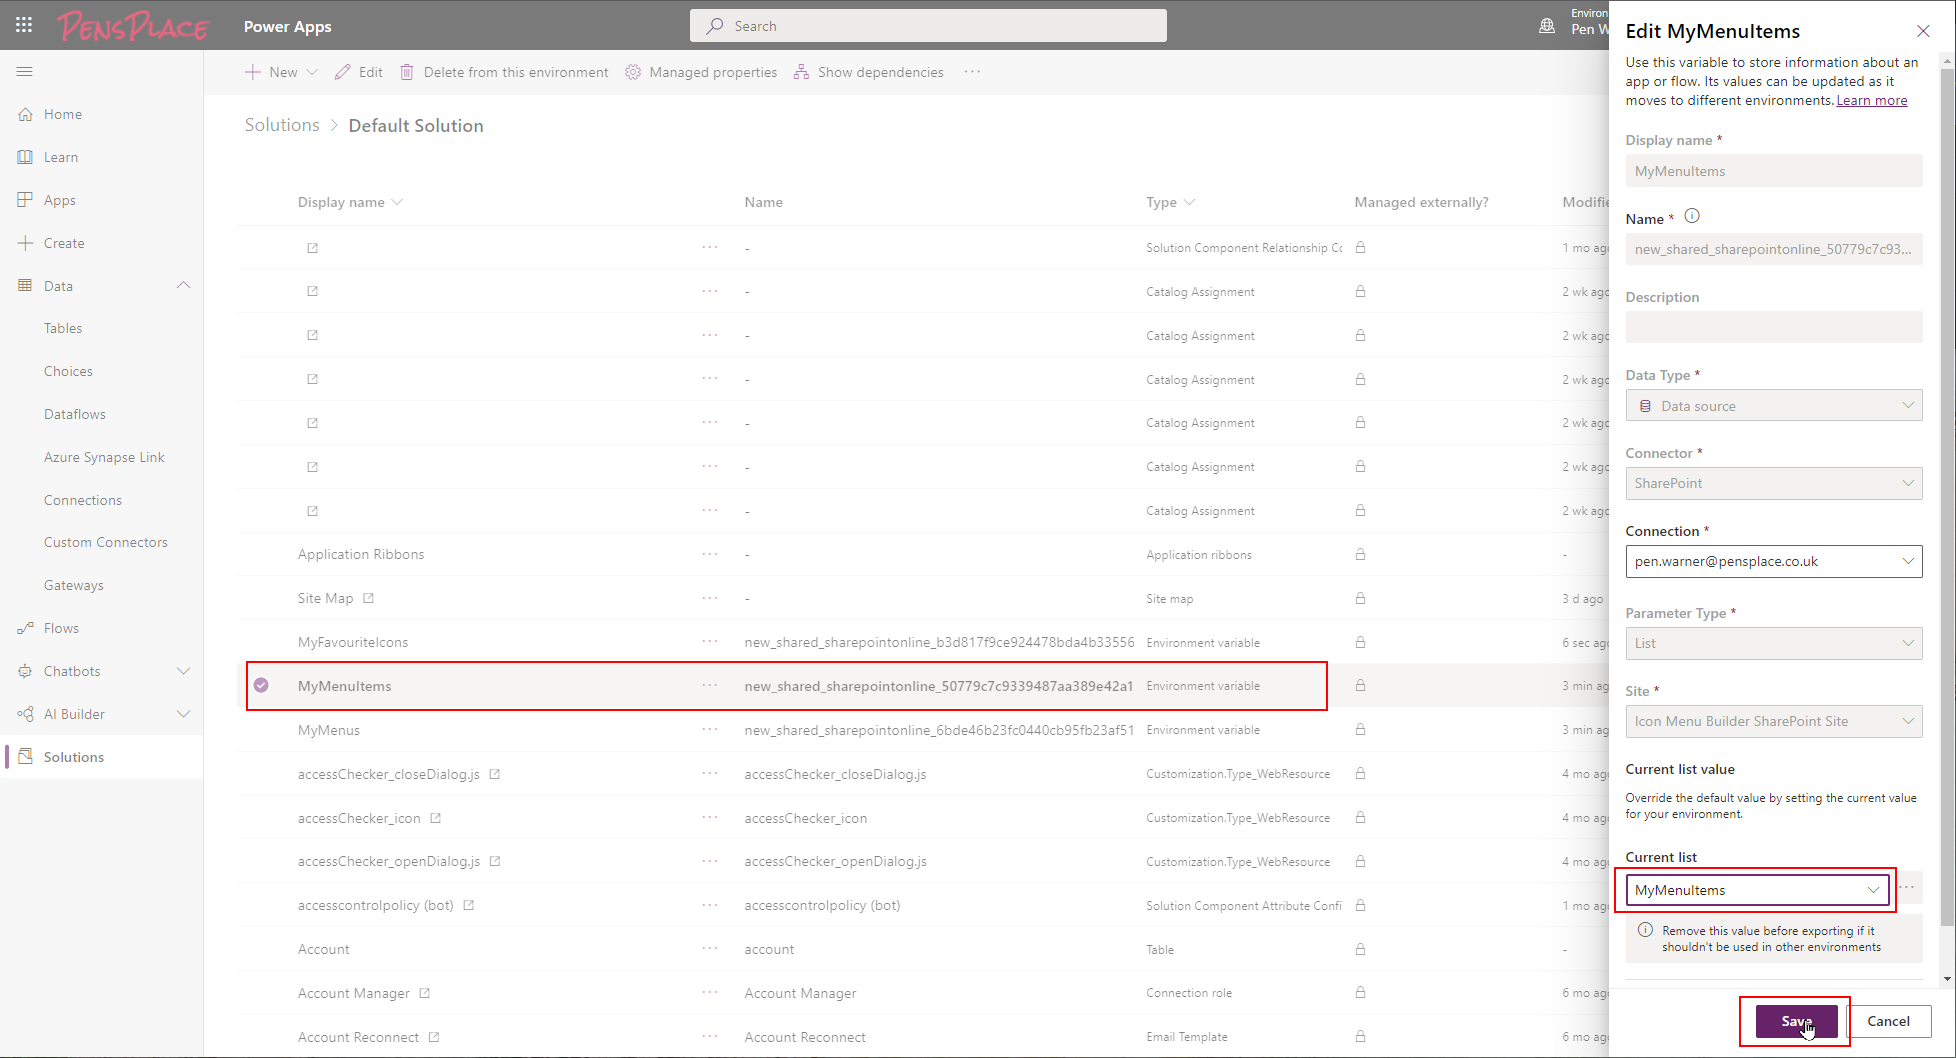Open accessChecker_closeDialog.js external link icon
Screen dimensions: 1956x1058
(x=494, y=774)
